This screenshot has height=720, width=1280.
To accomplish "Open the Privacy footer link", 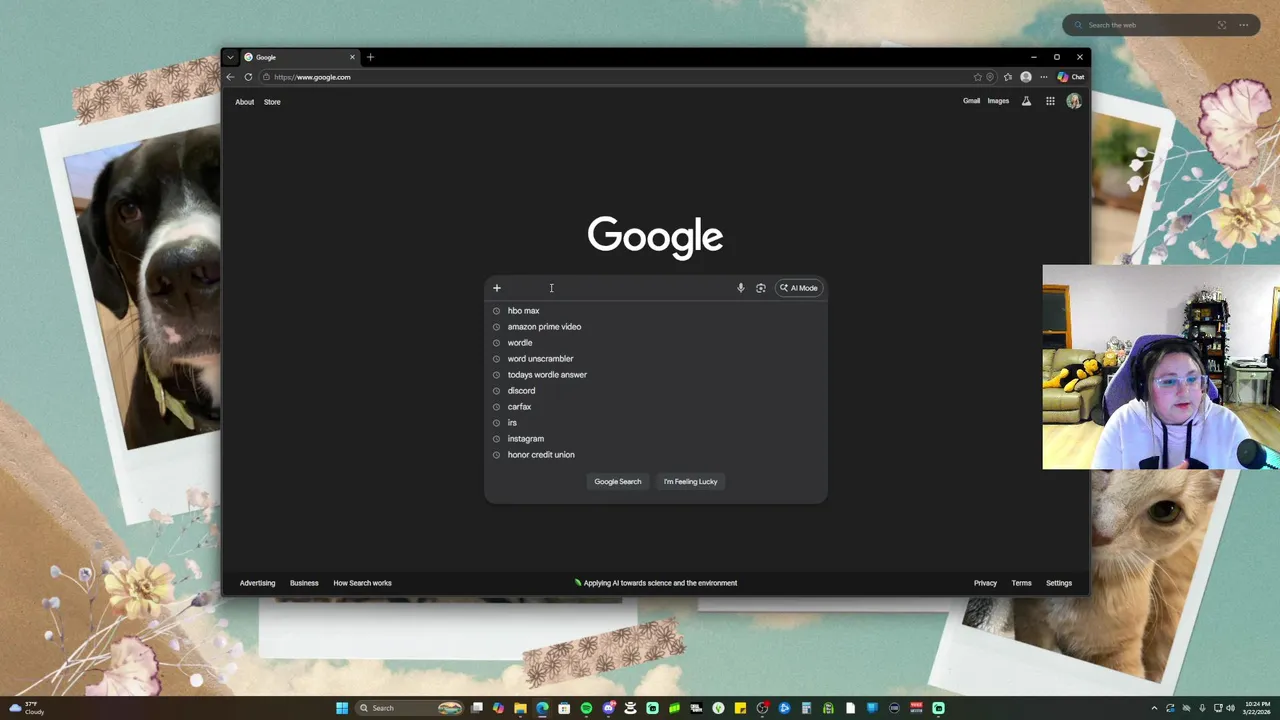I will point(985,583).
